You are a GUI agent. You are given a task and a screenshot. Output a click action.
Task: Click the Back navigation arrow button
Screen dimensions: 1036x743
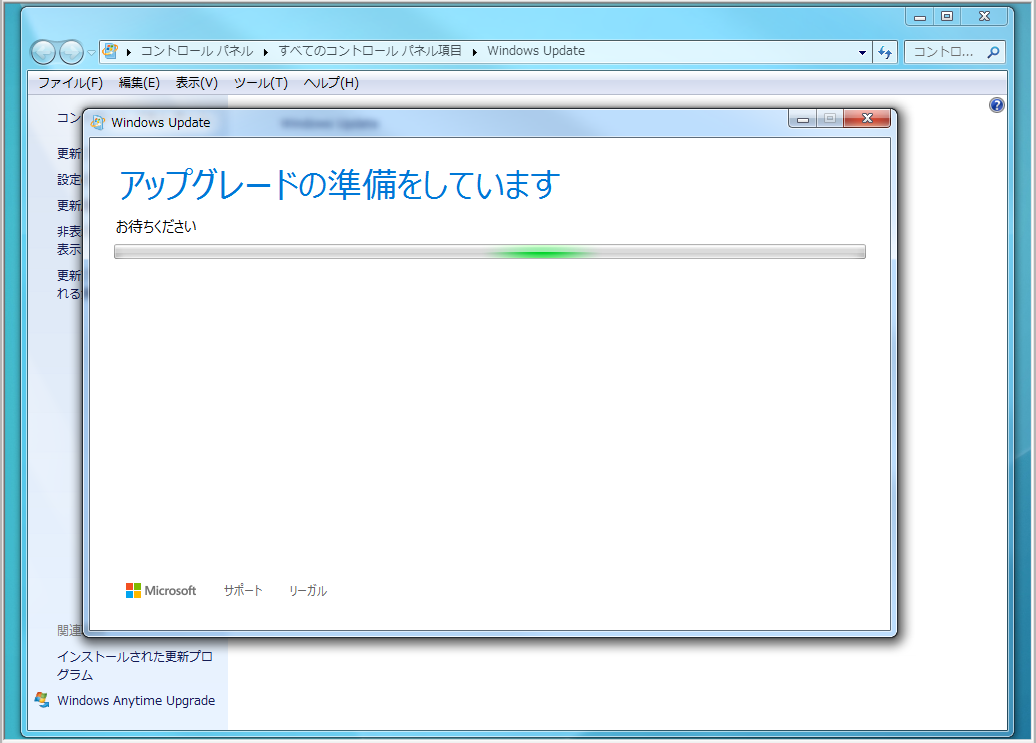pyautogui.click(x=43, y=52)
